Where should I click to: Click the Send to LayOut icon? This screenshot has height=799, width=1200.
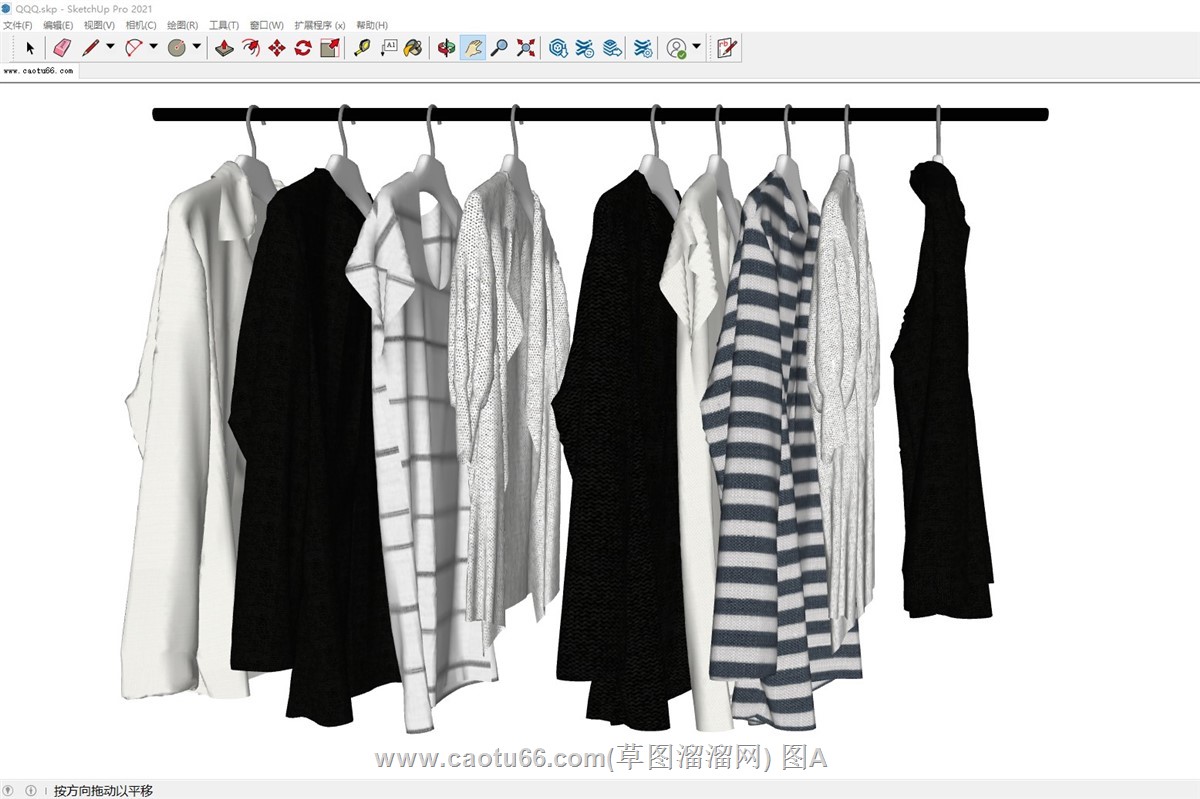[x=612, y=47]
